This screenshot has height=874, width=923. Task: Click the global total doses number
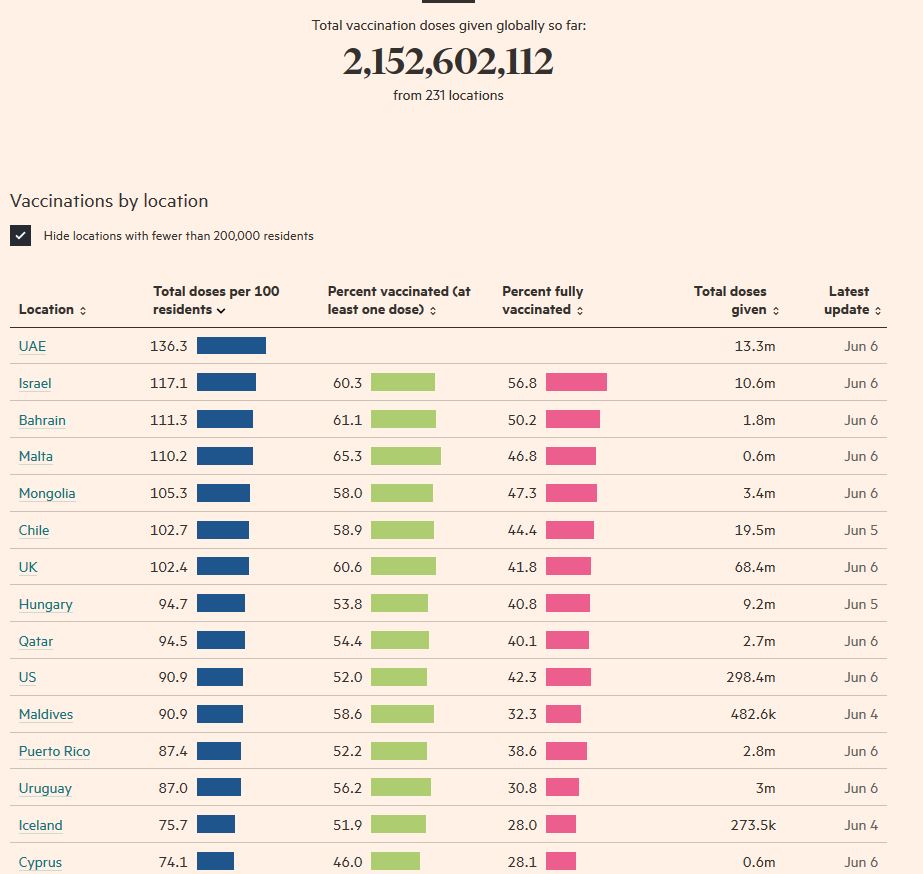pyautogui.click(x=448, y=62)
